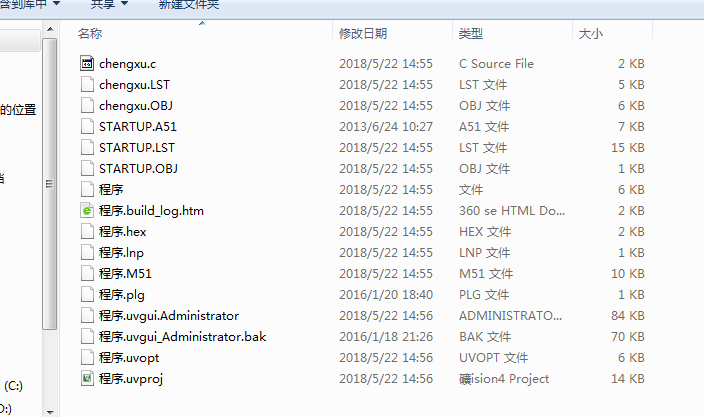Select the STARTUP.A51 file icon
This screenshot has width=704, height=417.
pyautogui.click(x=87, y=127)
